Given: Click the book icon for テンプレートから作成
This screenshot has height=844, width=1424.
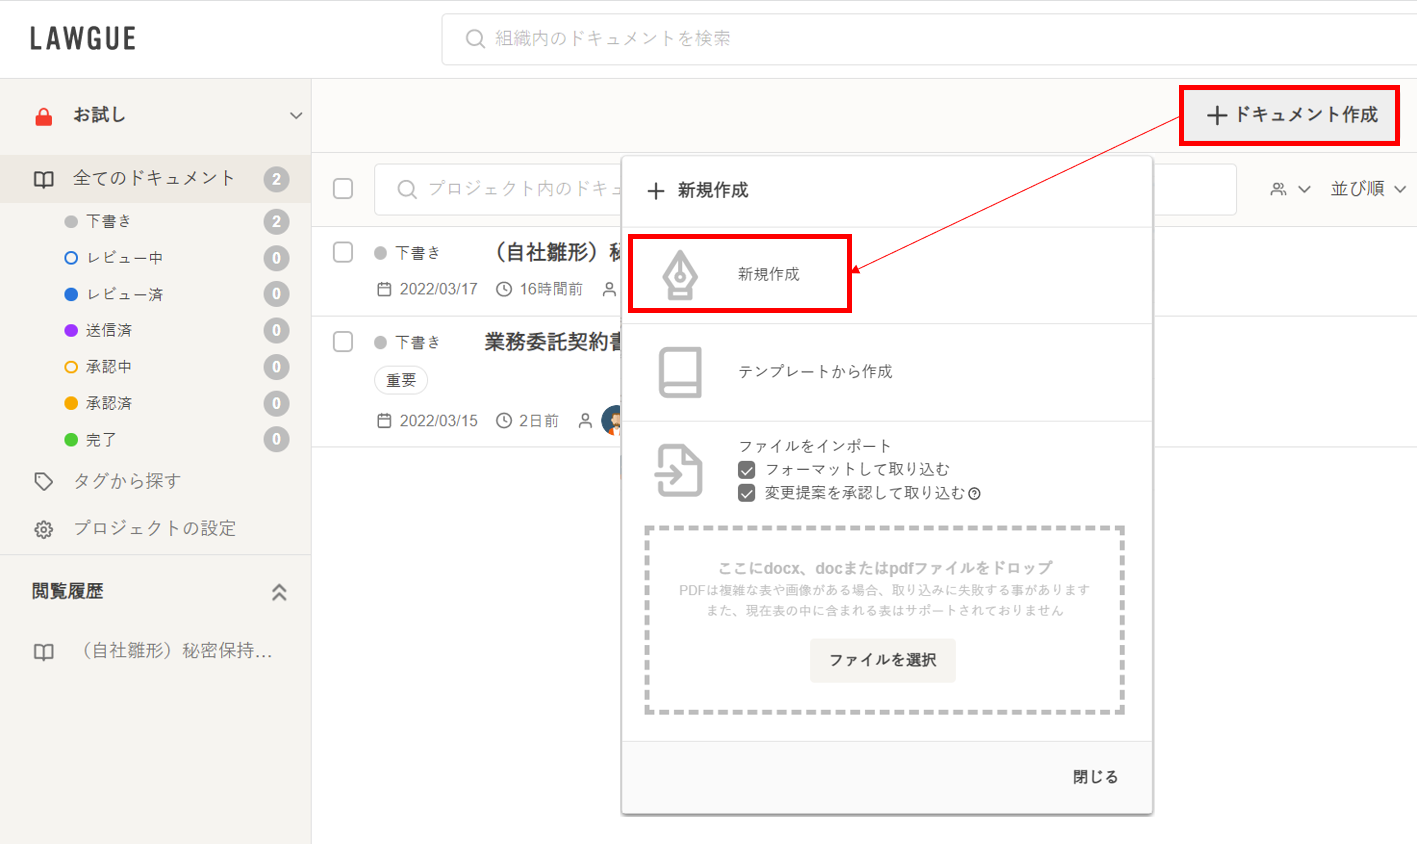Looking at the screenshot, I should (x=680, y=372).
